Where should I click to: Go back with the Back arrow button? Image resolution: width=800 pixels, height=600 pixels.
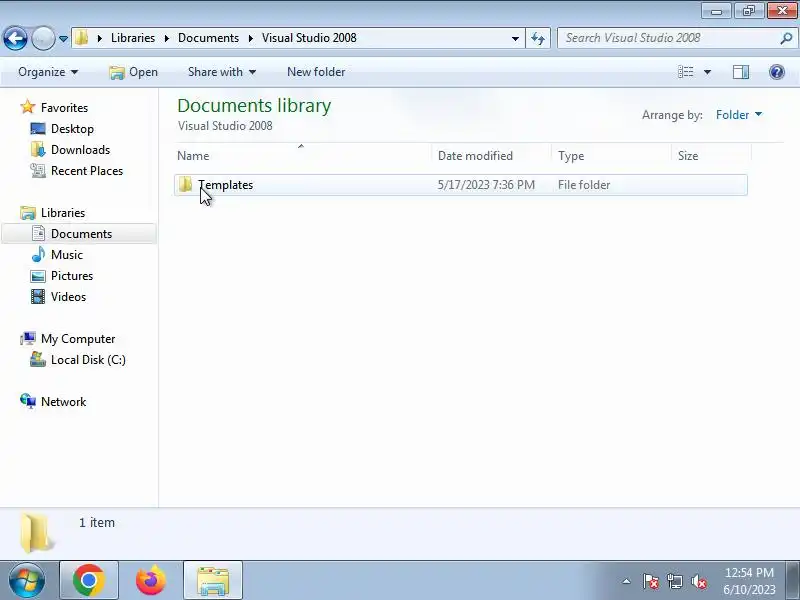coord(15,38)
